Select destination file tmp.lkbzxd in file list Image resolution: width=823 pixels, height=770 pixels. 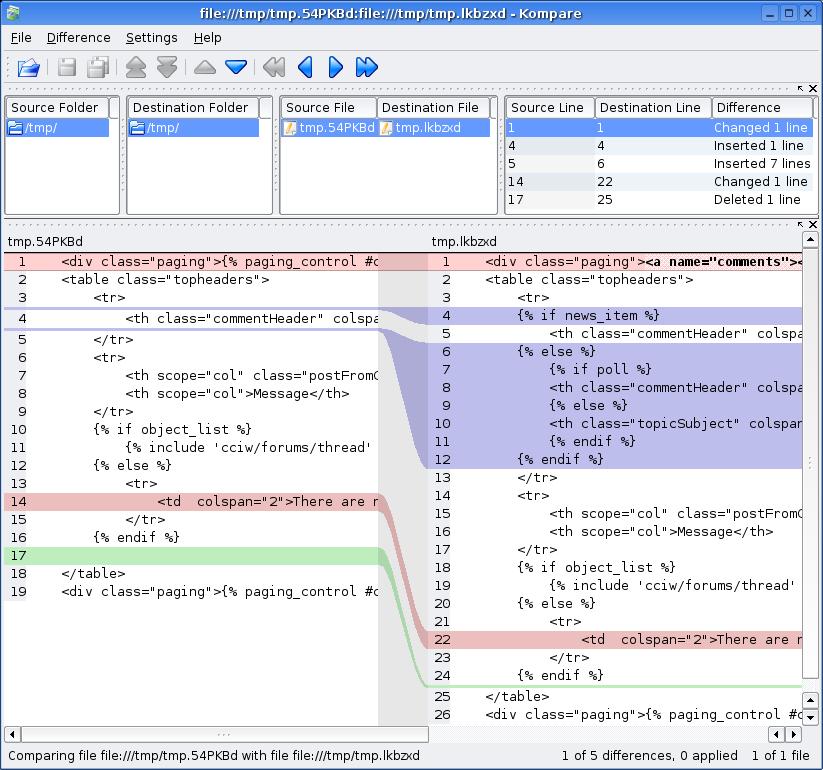(434, 128)
